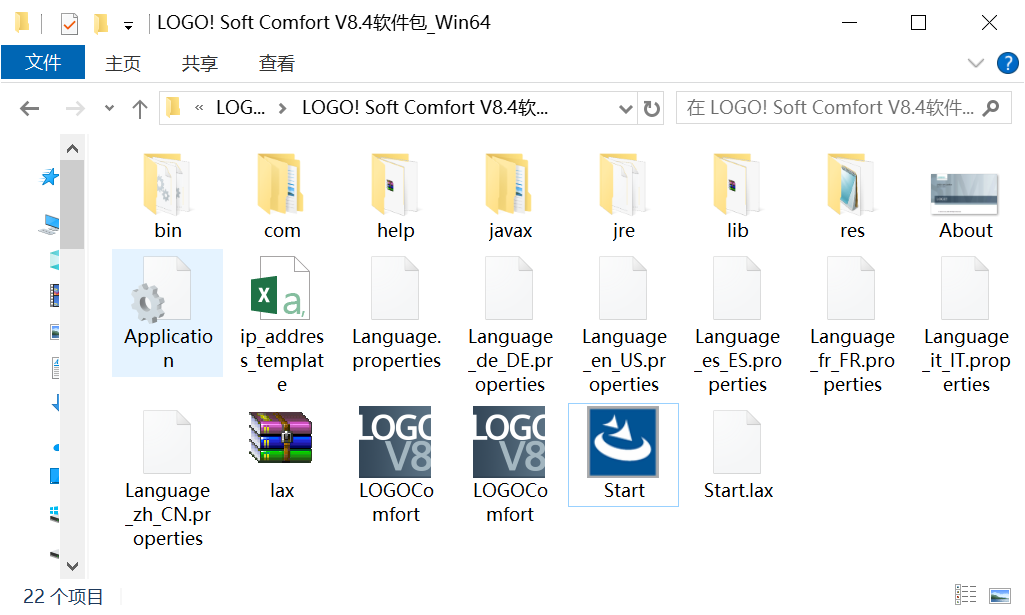1025x615 pixels.
Task: Open Quick access star in navigation pane
Action: tap(50, 177)
